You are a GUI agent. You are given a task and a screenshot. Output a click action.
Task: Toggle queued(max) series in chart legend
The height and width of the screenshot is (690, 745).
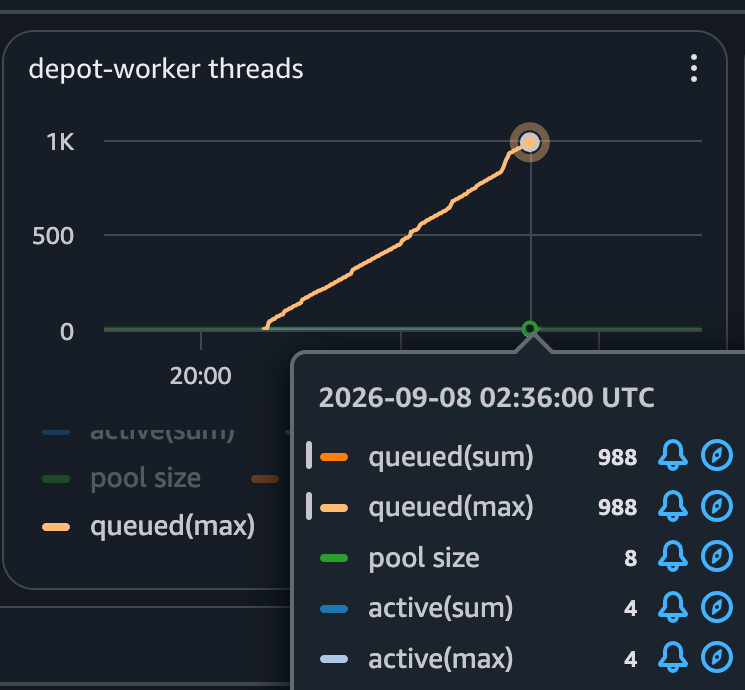(149, 526)
